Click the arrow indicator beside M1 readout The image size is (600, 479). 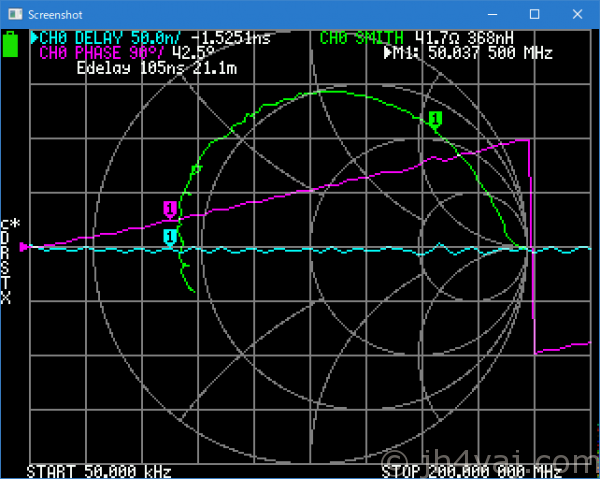(x=389, y=53)
